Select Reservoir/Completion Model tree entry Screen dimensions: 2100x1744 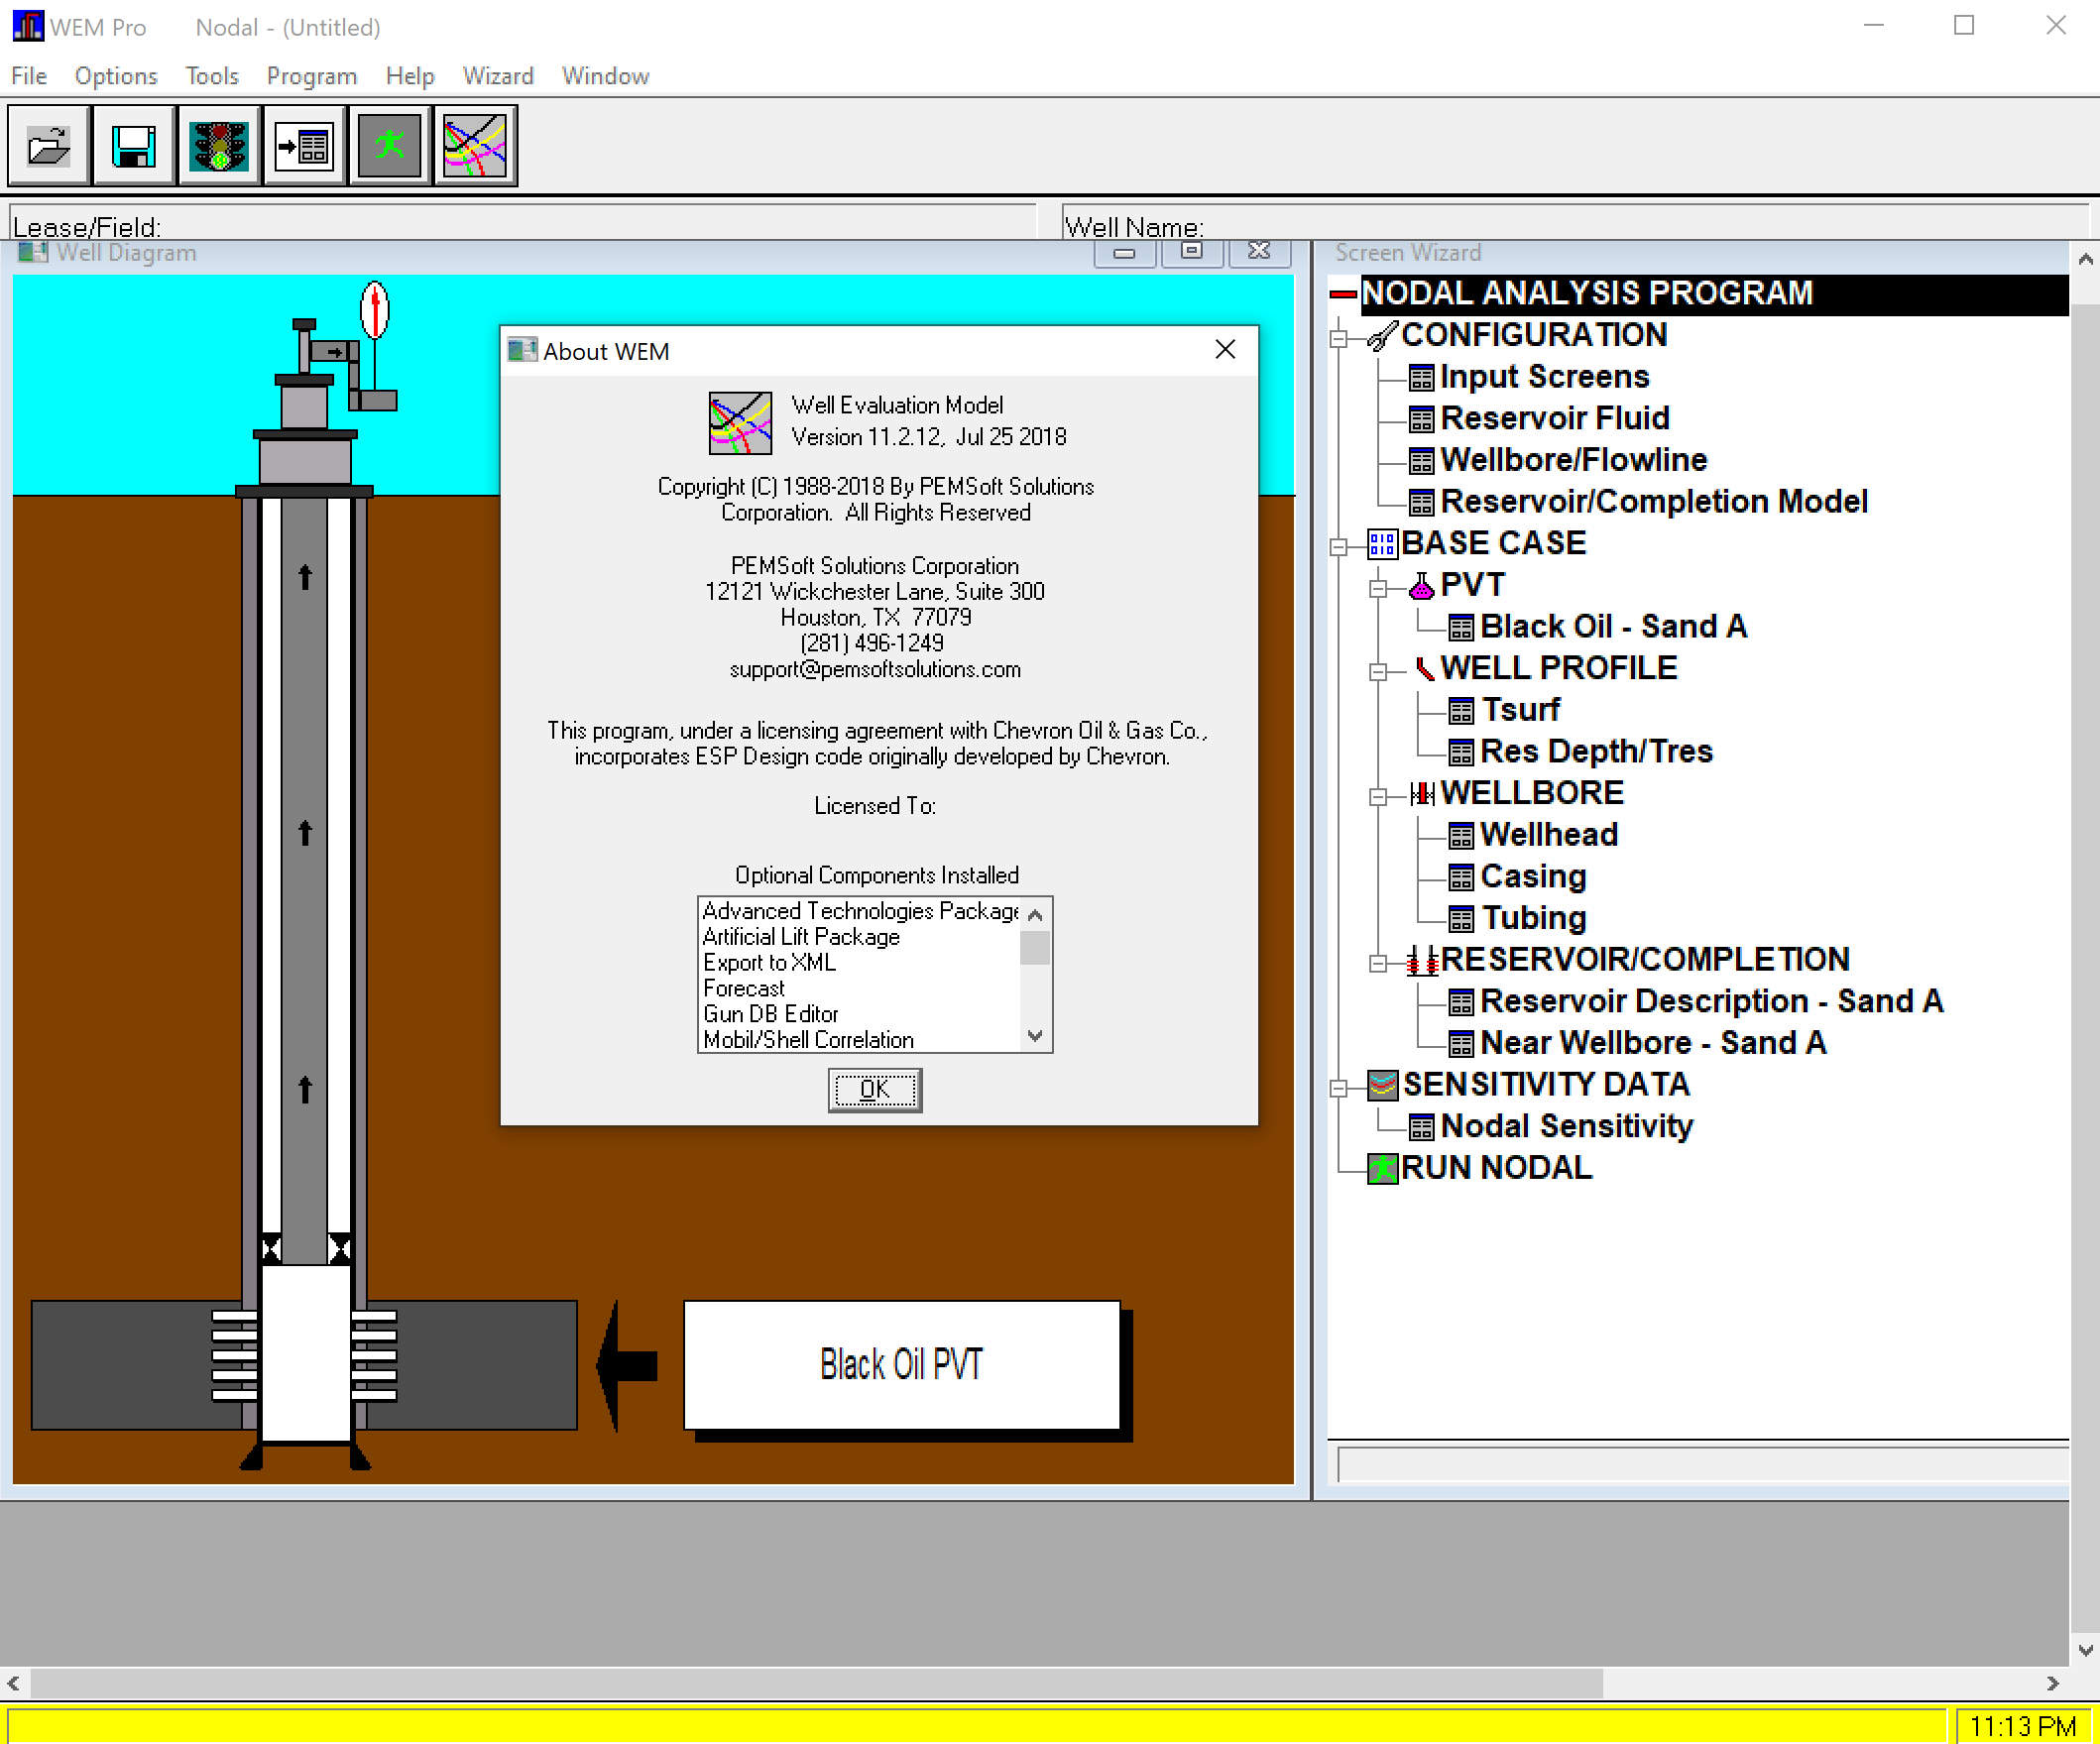1653,502
